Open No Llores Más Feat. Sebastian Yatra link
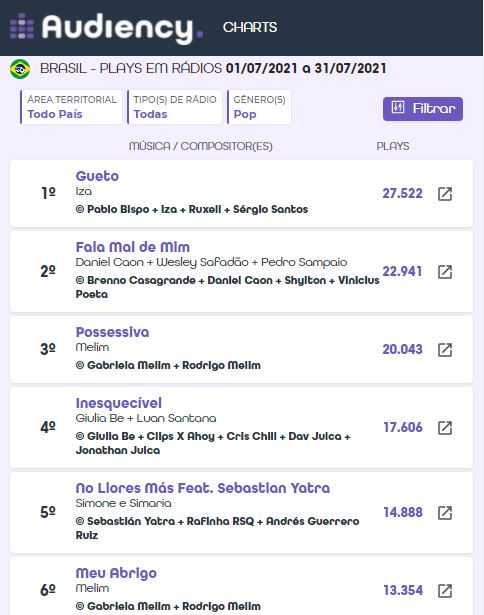484x615 pixels. pos(203,488)
